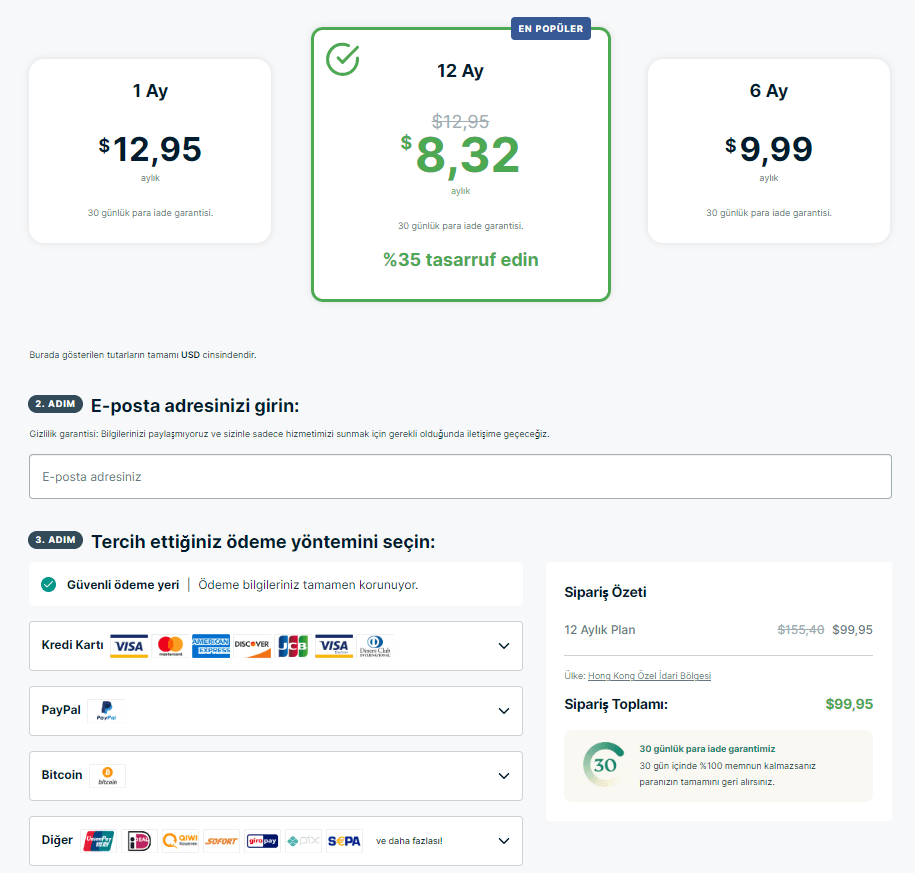Open the Hong Kong Özel İdari Bölgesi link
Viewport: 915px width, 873px height.
pyautogui.click(x=649, y=676)
